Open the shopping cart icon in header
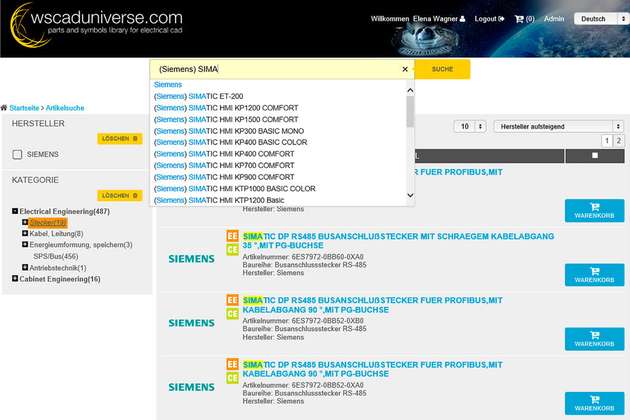 [x=519, y=19]
